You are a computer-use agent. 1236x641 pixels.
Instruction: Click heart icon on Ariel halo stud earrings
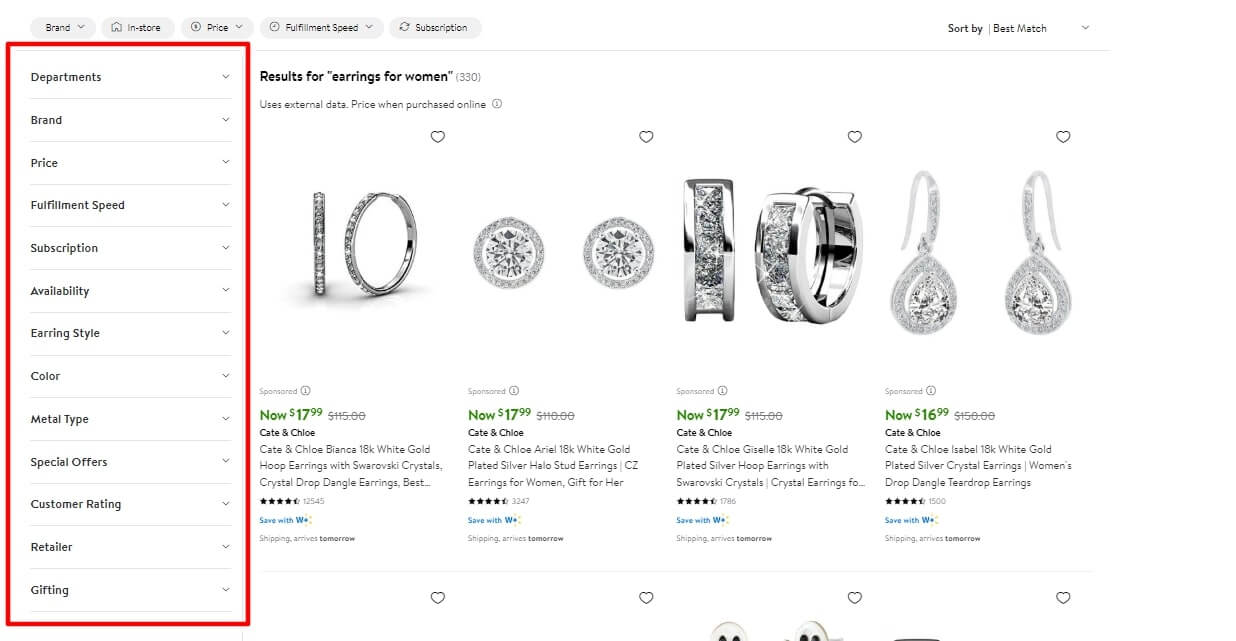646,137
